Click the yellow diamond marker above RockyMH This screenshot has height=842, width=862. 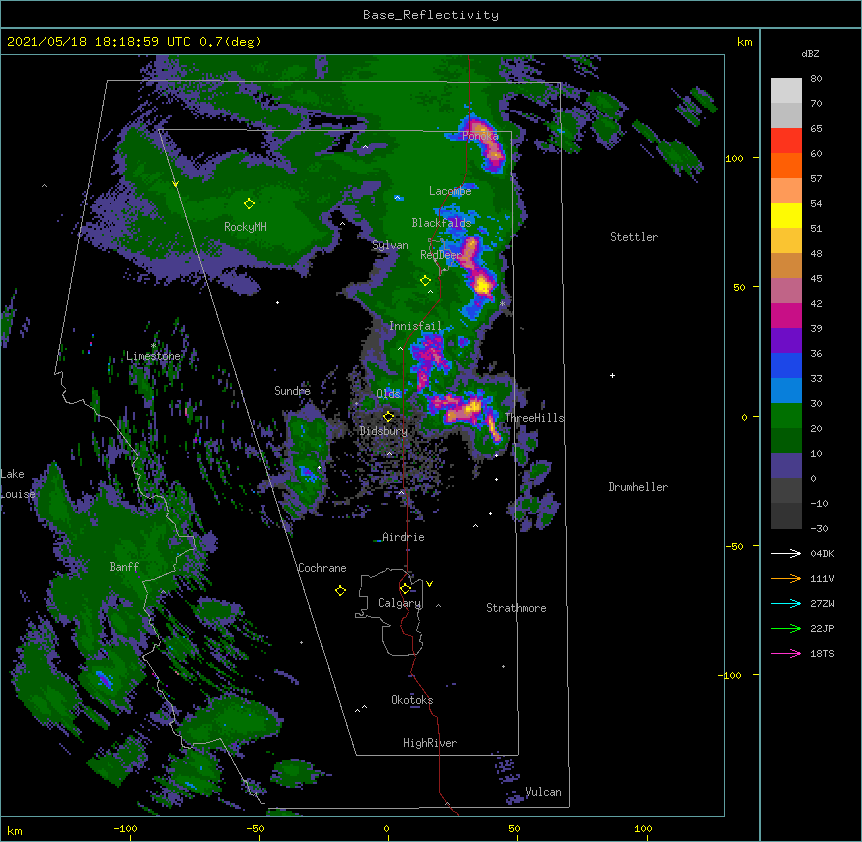249,204
